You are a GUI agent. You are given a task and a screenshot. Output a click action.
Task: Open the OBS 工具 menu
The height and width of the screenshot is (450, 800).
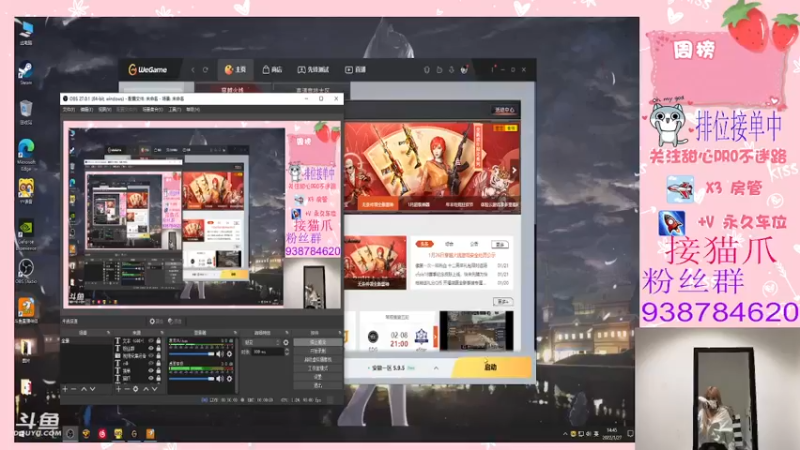coord(175,109)
